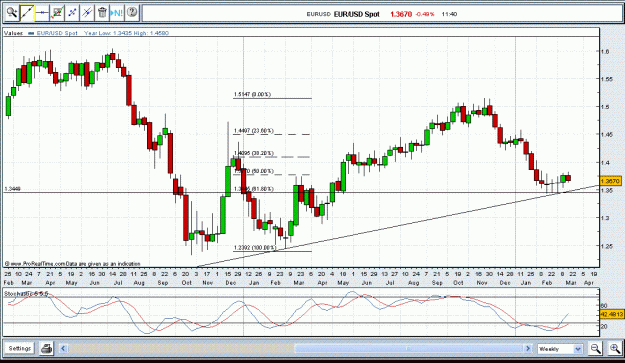625x363 pixels.
Task: Select the horizontal line tool
Action: (x=42, y=13)
